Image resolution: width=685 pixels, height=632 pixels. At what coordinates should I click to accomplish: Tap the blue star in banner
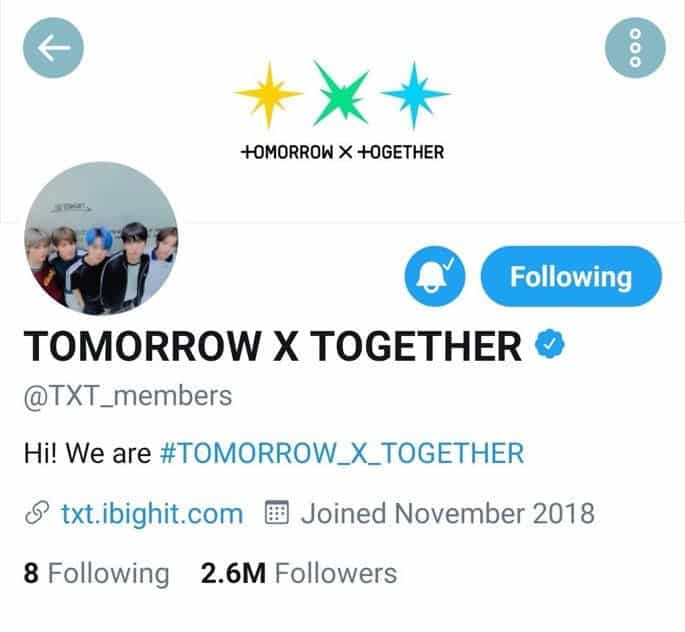pos(414,94)
